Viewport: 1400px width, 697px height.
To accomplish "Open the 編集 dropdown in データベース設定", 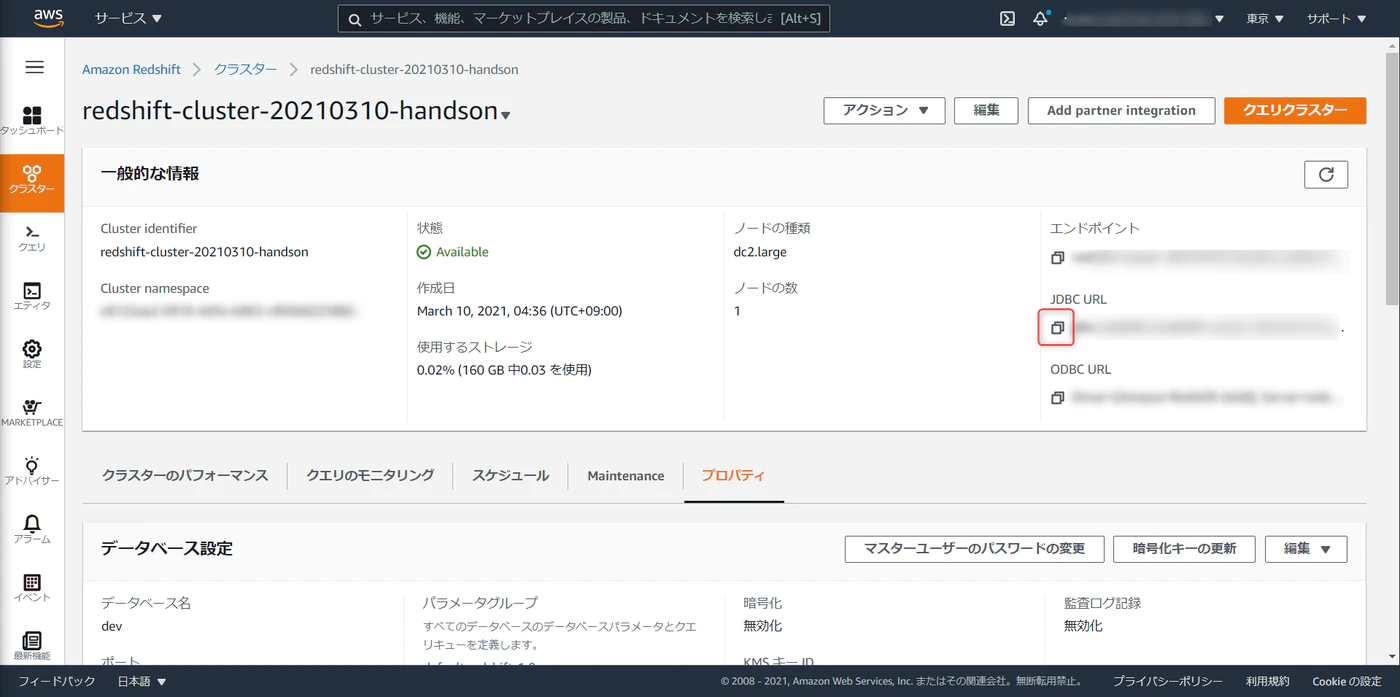I will (x=1306, y=549).
